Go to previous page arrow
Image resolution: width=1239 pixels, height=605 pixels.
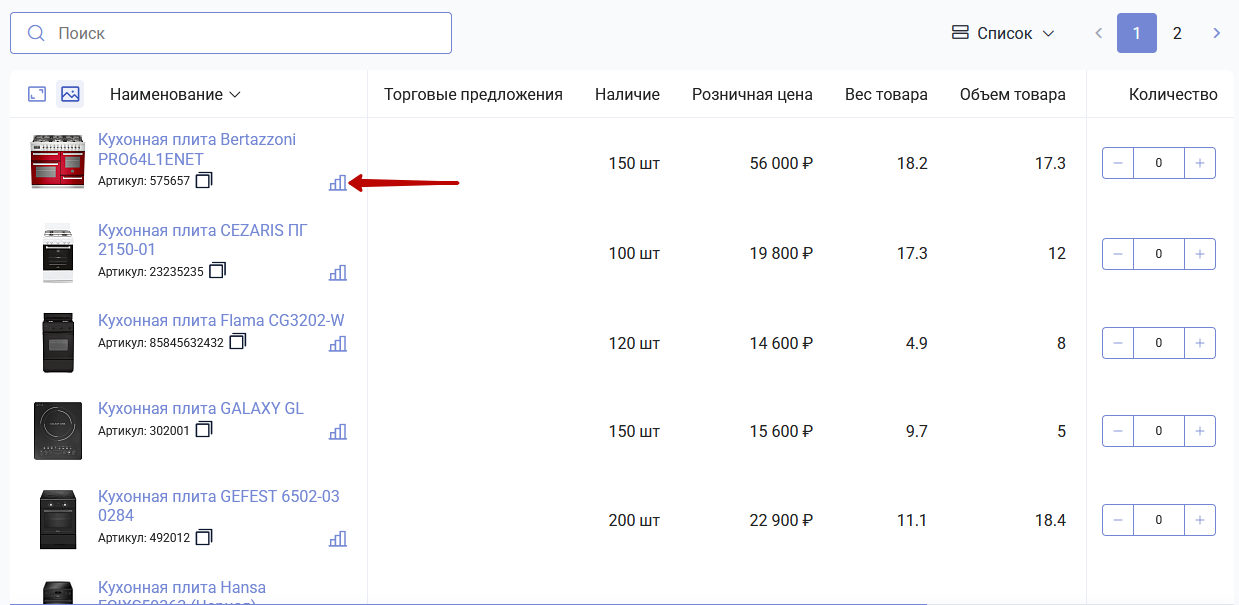[1098, 33]
